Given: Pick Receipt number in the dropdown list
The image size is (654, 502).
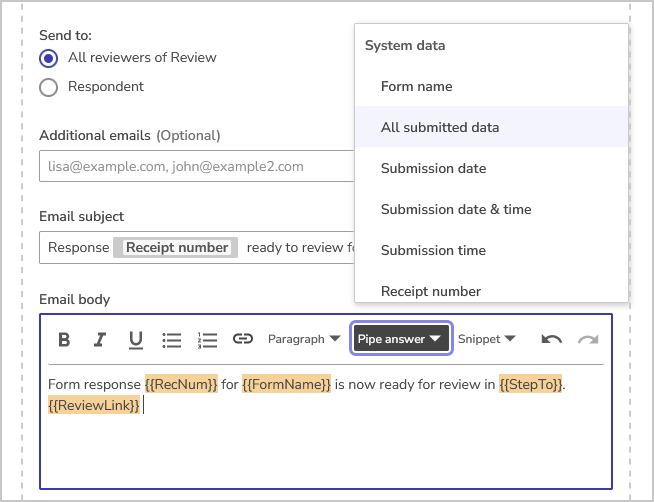Looking at the screenshot, I should pos(491,286).
